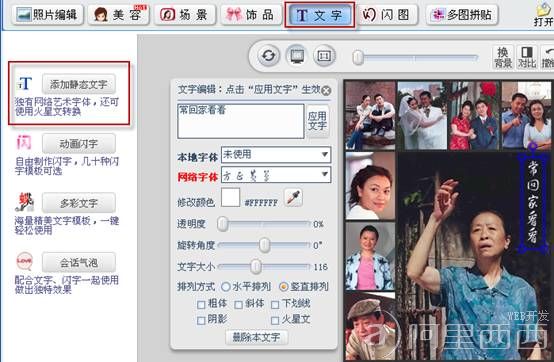Click the woman in pink shirt photo
This screenshot has width=554, height=362.
click(x=370, y=256)
